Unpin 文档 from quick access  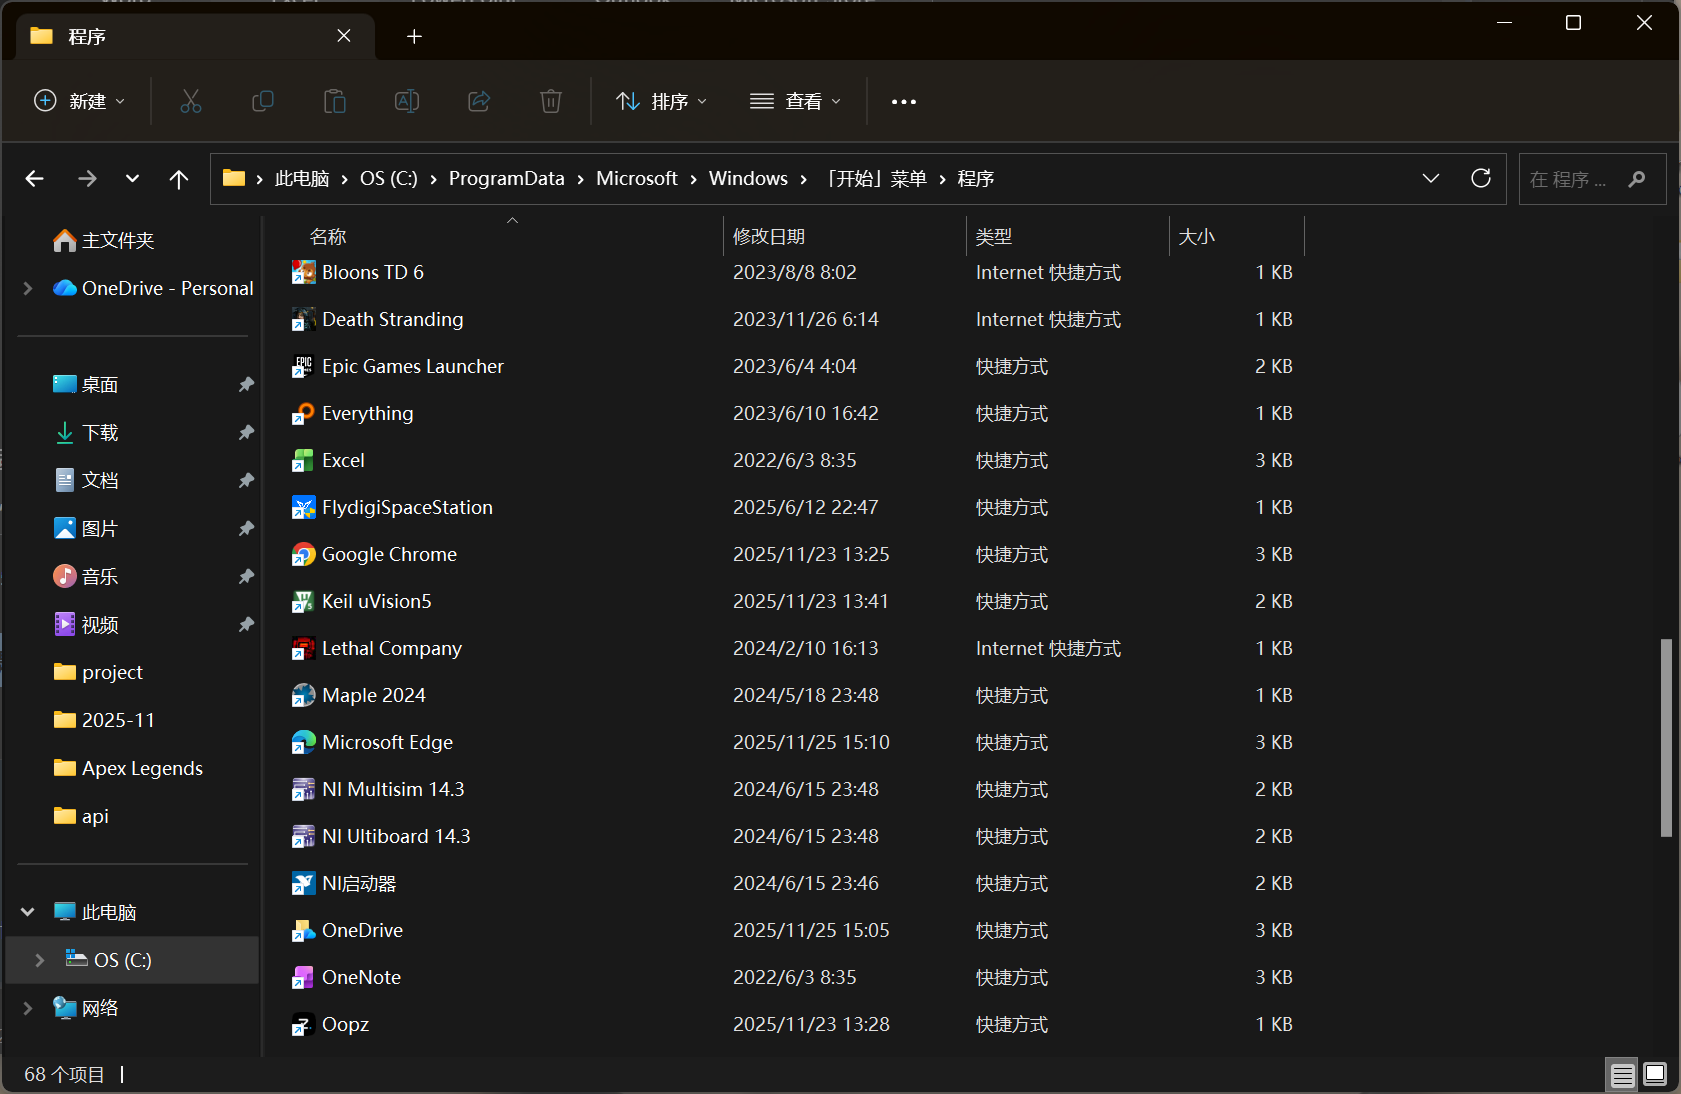coord(246,480)
